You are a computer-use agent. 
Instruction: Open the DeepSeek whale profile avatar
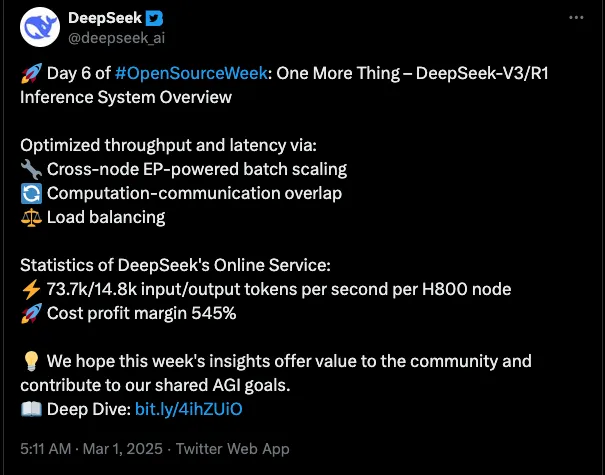coord(40,27)
